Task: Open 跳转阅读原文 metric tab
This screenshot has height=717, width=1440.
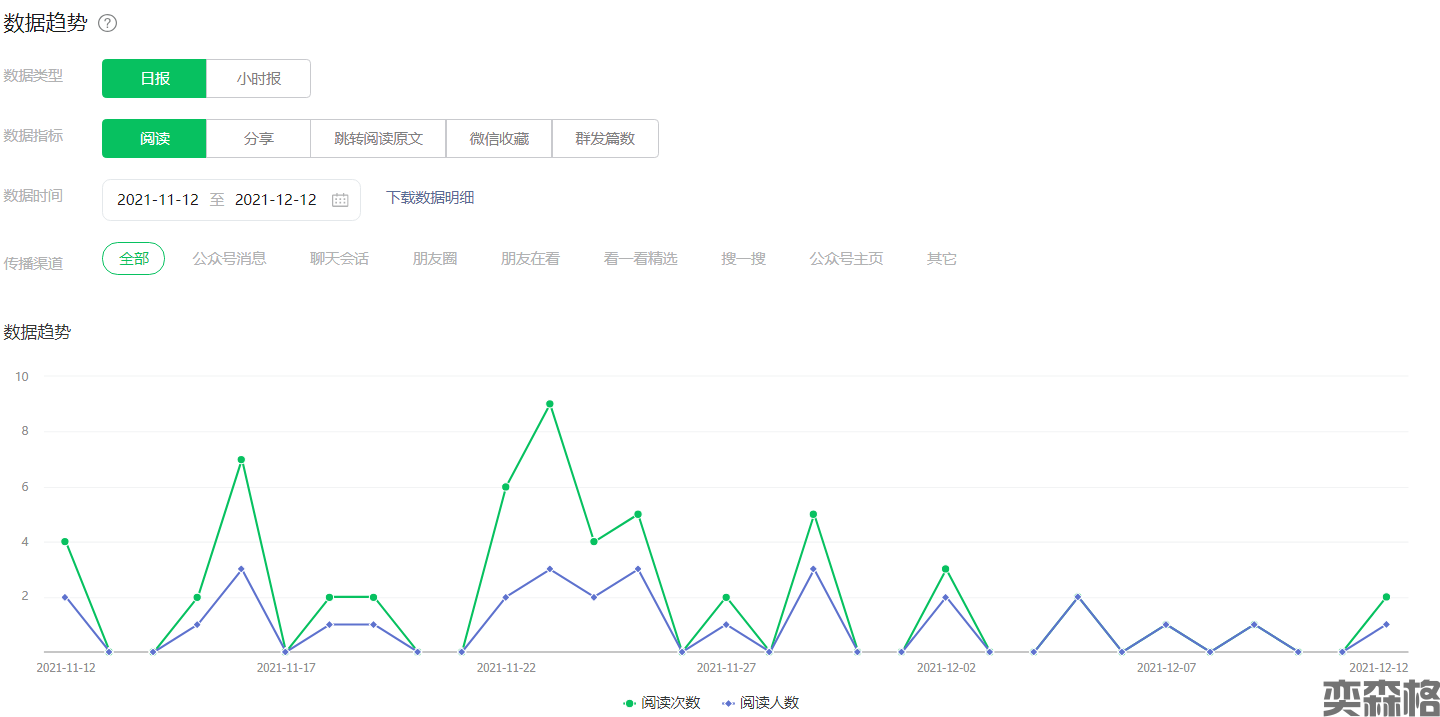Action: coord(378,139)
